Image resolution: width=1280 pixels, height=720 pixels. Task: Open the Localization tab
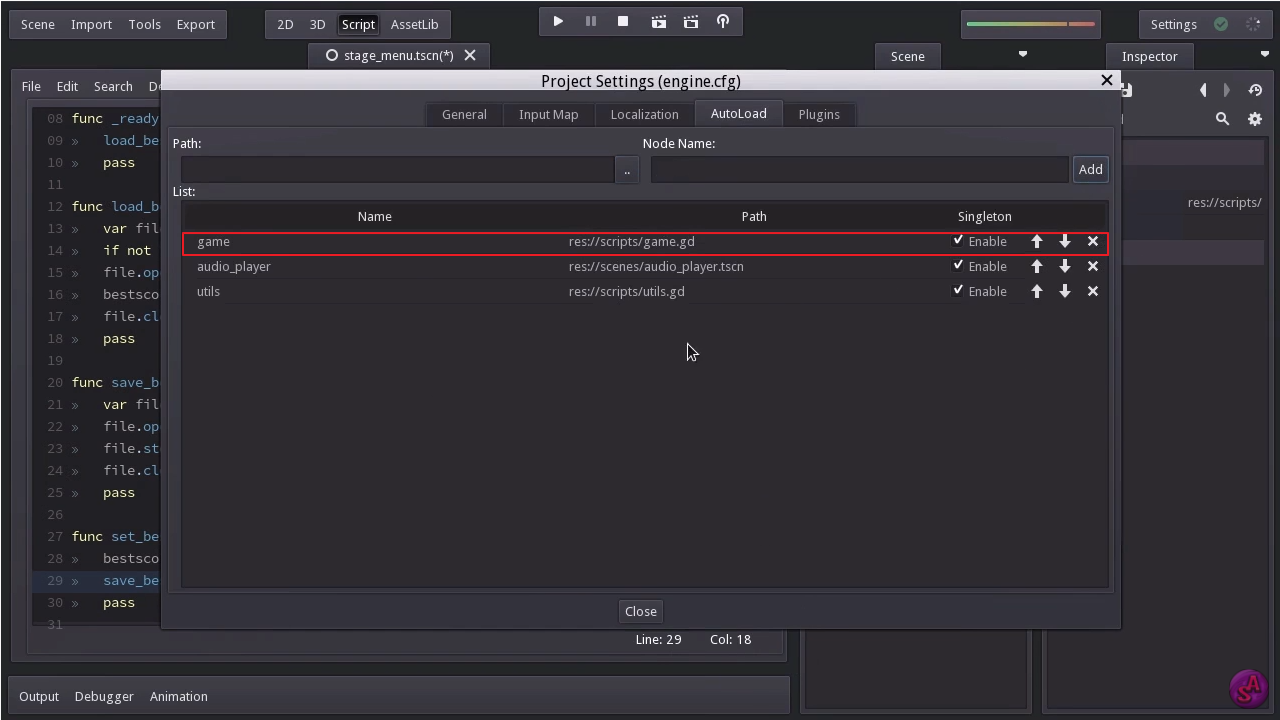pyautogui.click(x=644, y=114)
